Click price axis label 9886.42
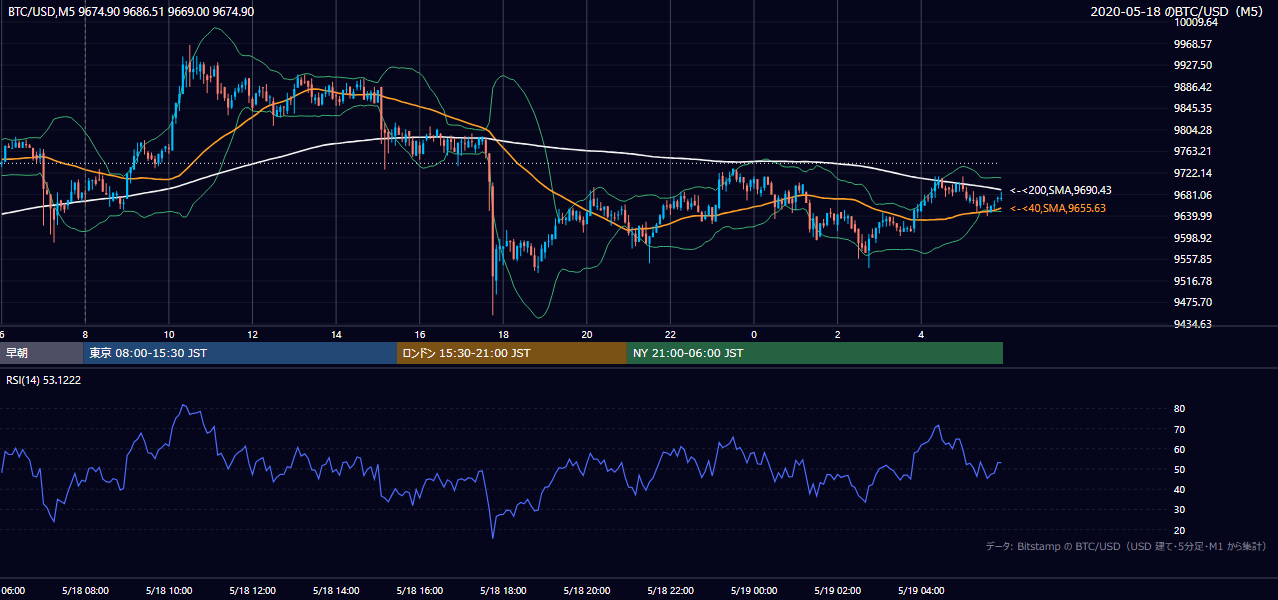The width and height of the screenshot is (1278, 600). pyautogui.click(x=1193, y=87)
